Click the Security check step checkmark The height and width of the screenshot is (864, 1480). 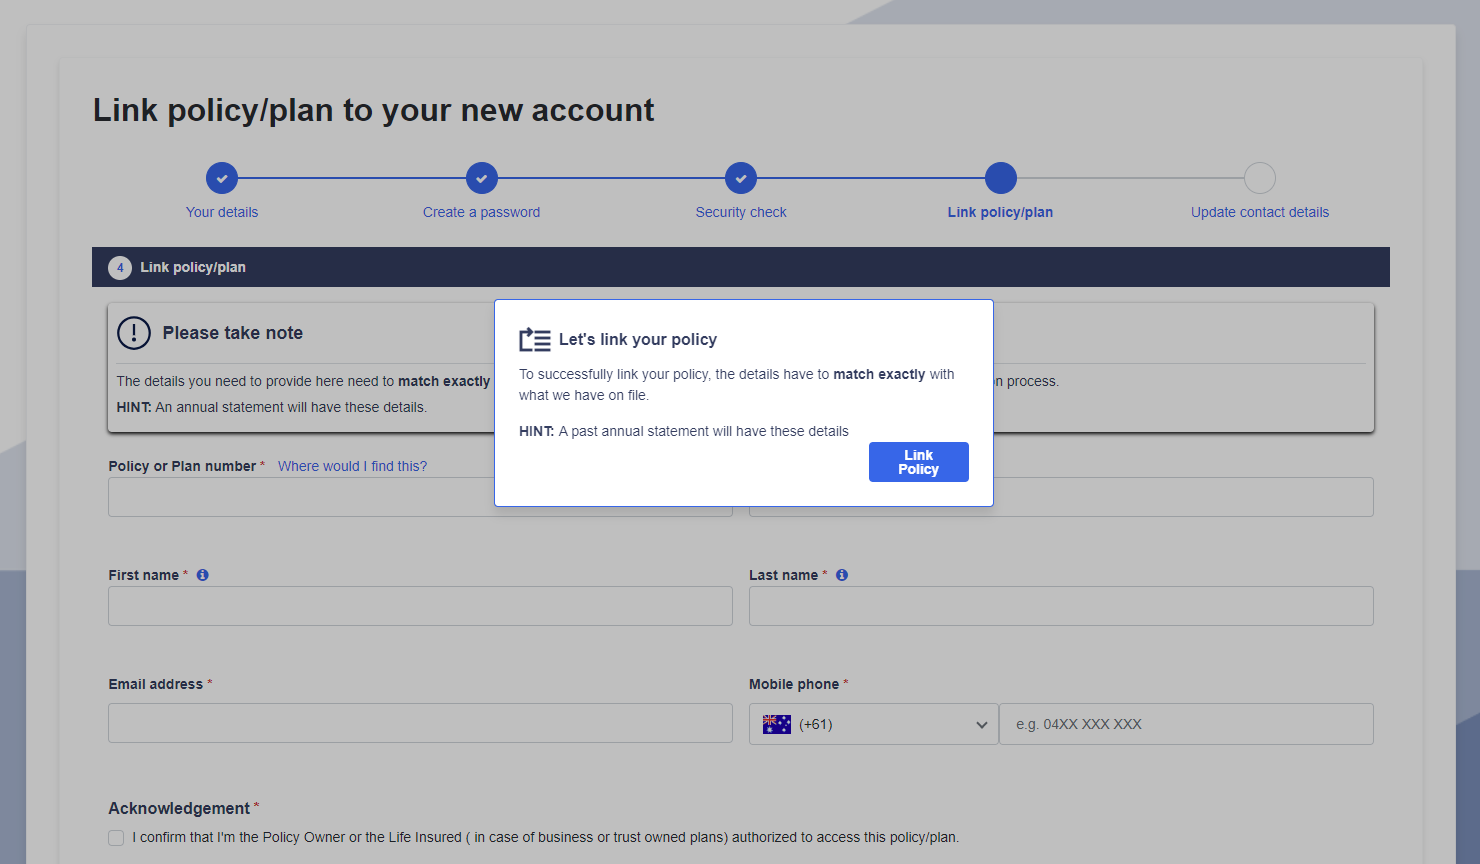741,178
